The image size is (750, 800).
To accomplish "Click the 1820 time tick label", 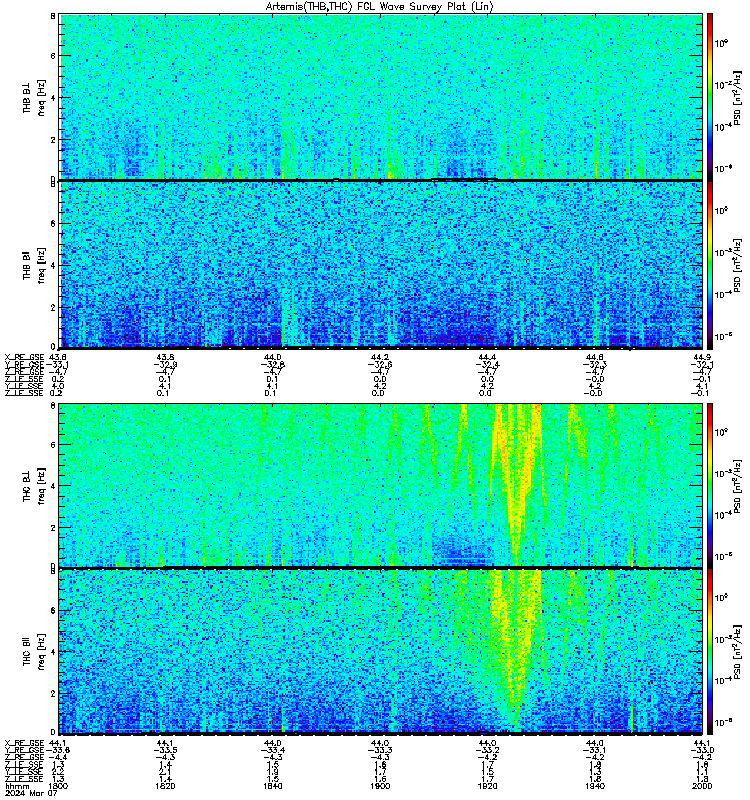I will coord(165,786).
